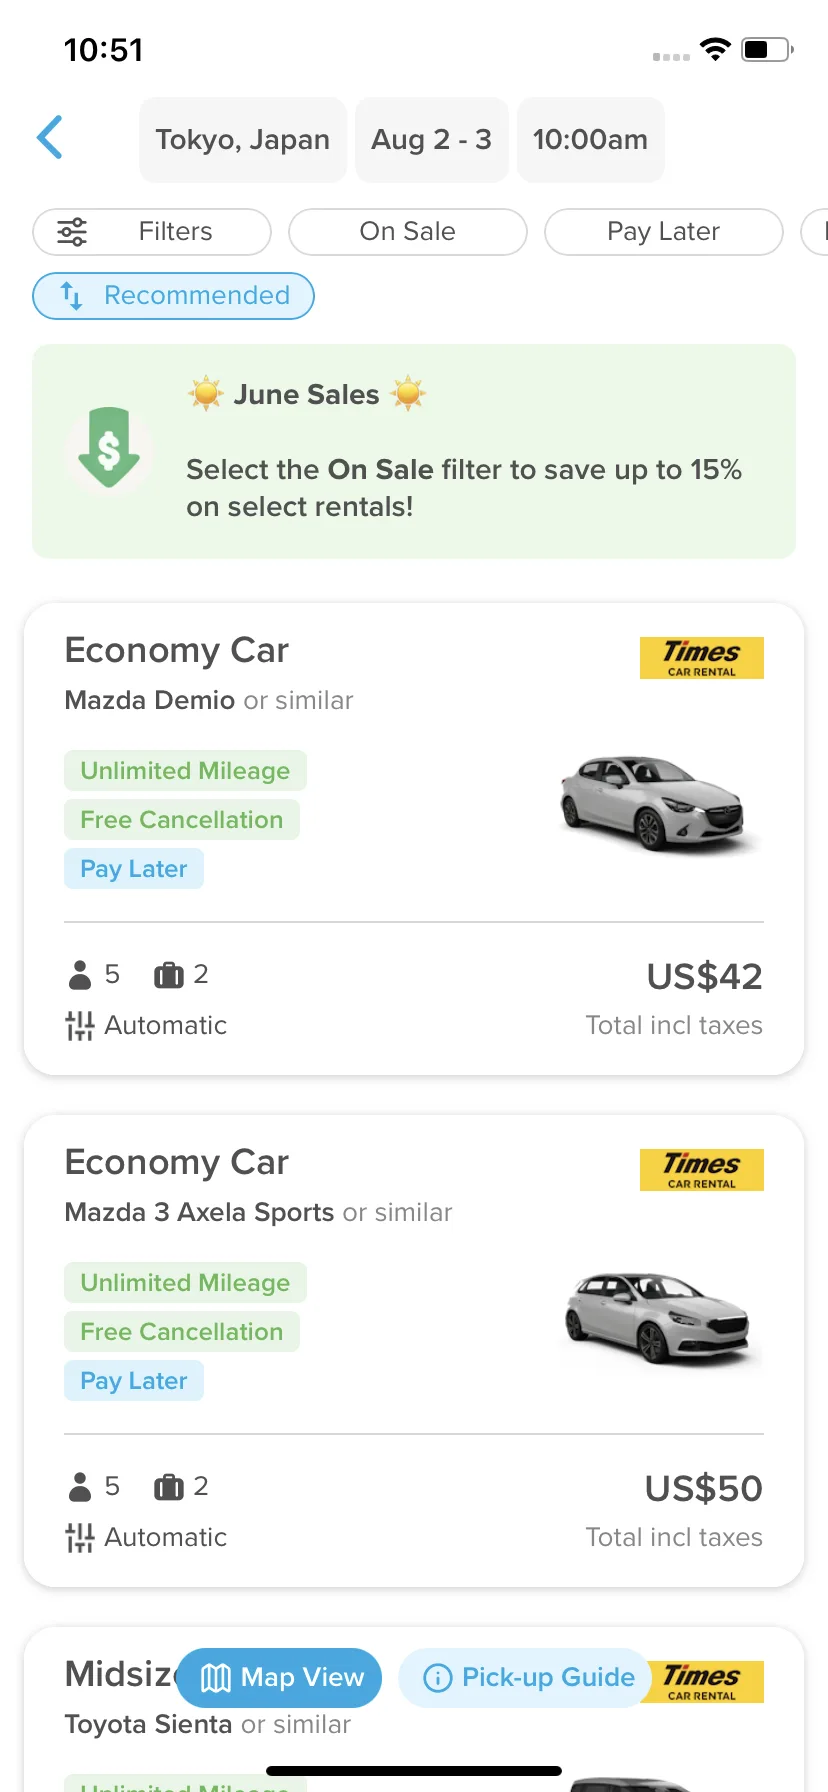Tap the blue back arrow

50,138
